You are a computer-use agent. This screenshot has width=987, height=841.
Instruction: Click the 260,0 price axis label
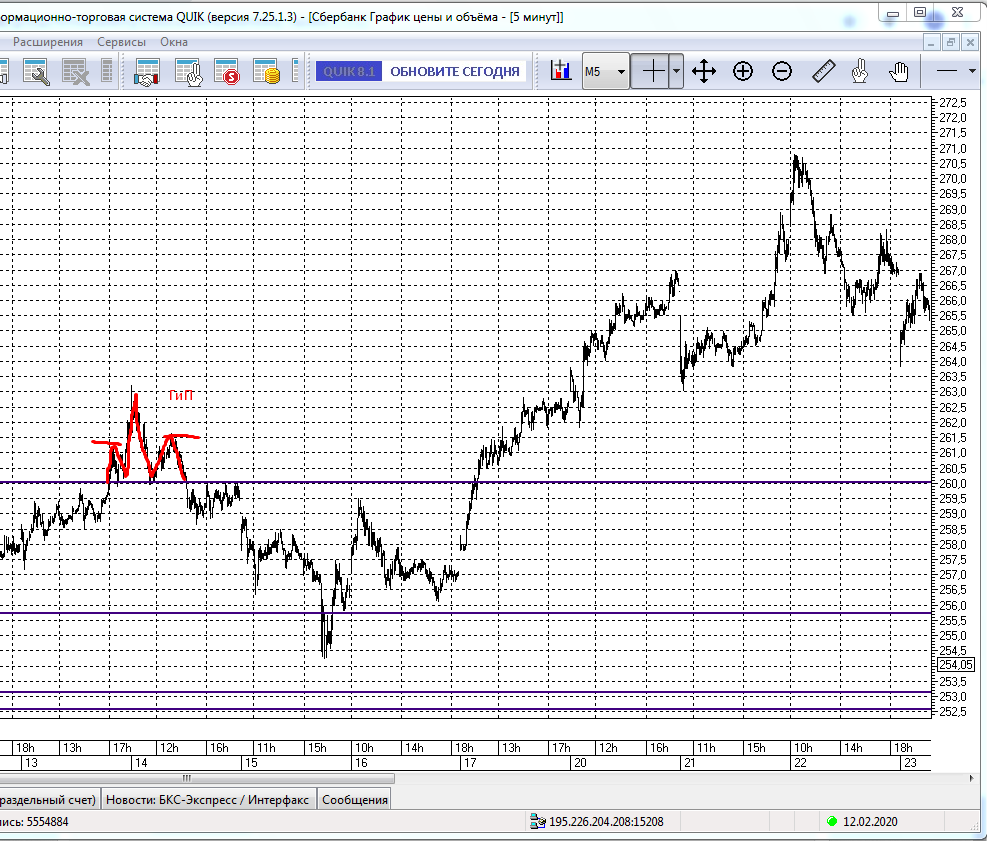[x=952, y=483]
